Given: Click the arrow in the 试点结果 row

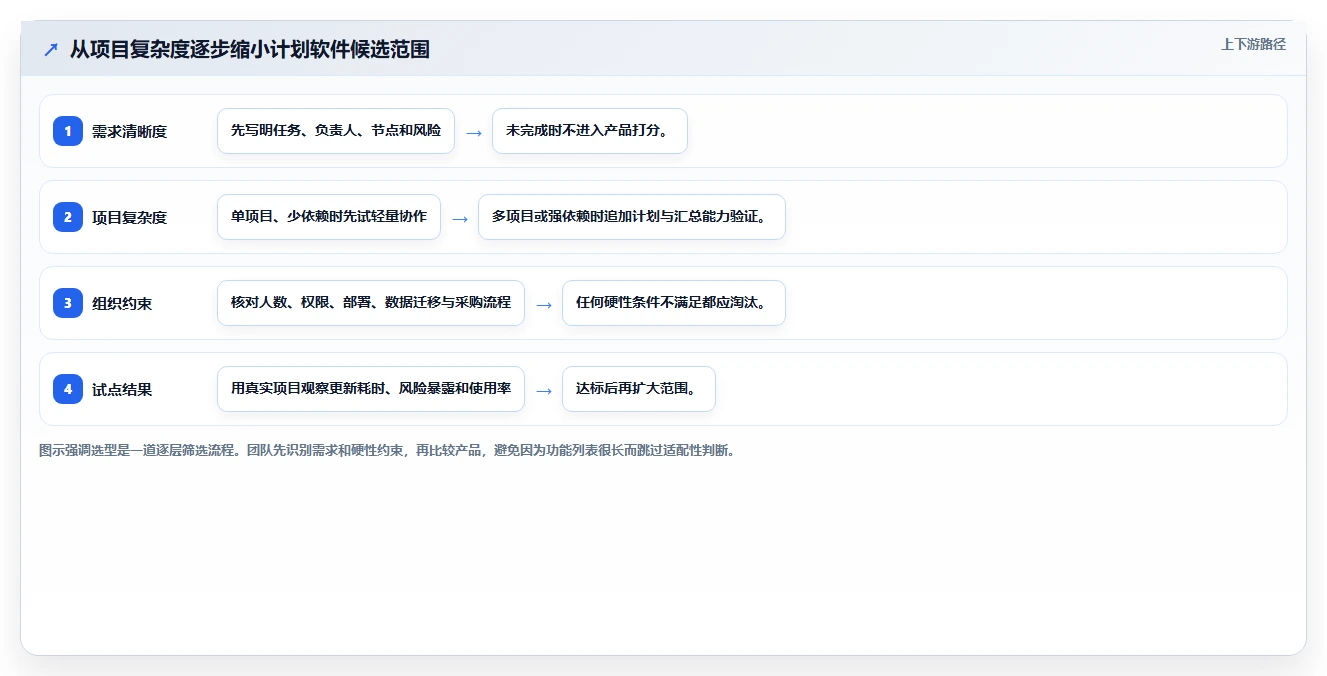Looking at the screenshot, I should [x=544, y=390].
